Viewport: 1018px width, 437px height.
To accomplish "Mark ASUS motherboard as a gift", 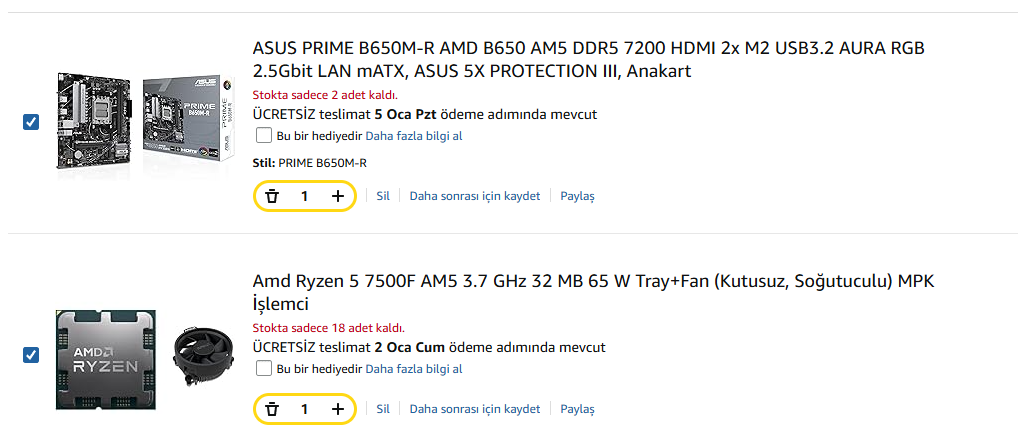I will (x=264, y=135).
